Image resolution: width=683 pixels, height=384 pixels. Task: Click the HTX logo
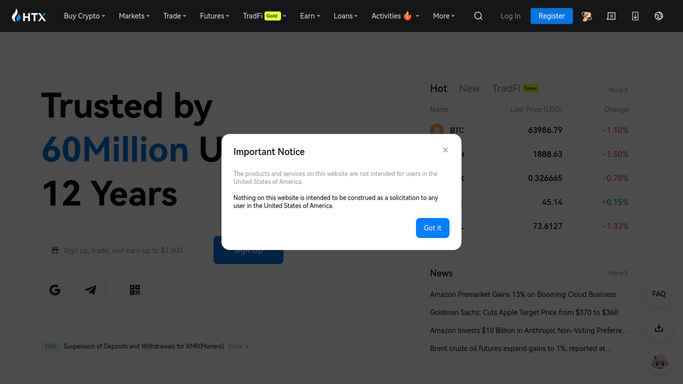[29, 16]
